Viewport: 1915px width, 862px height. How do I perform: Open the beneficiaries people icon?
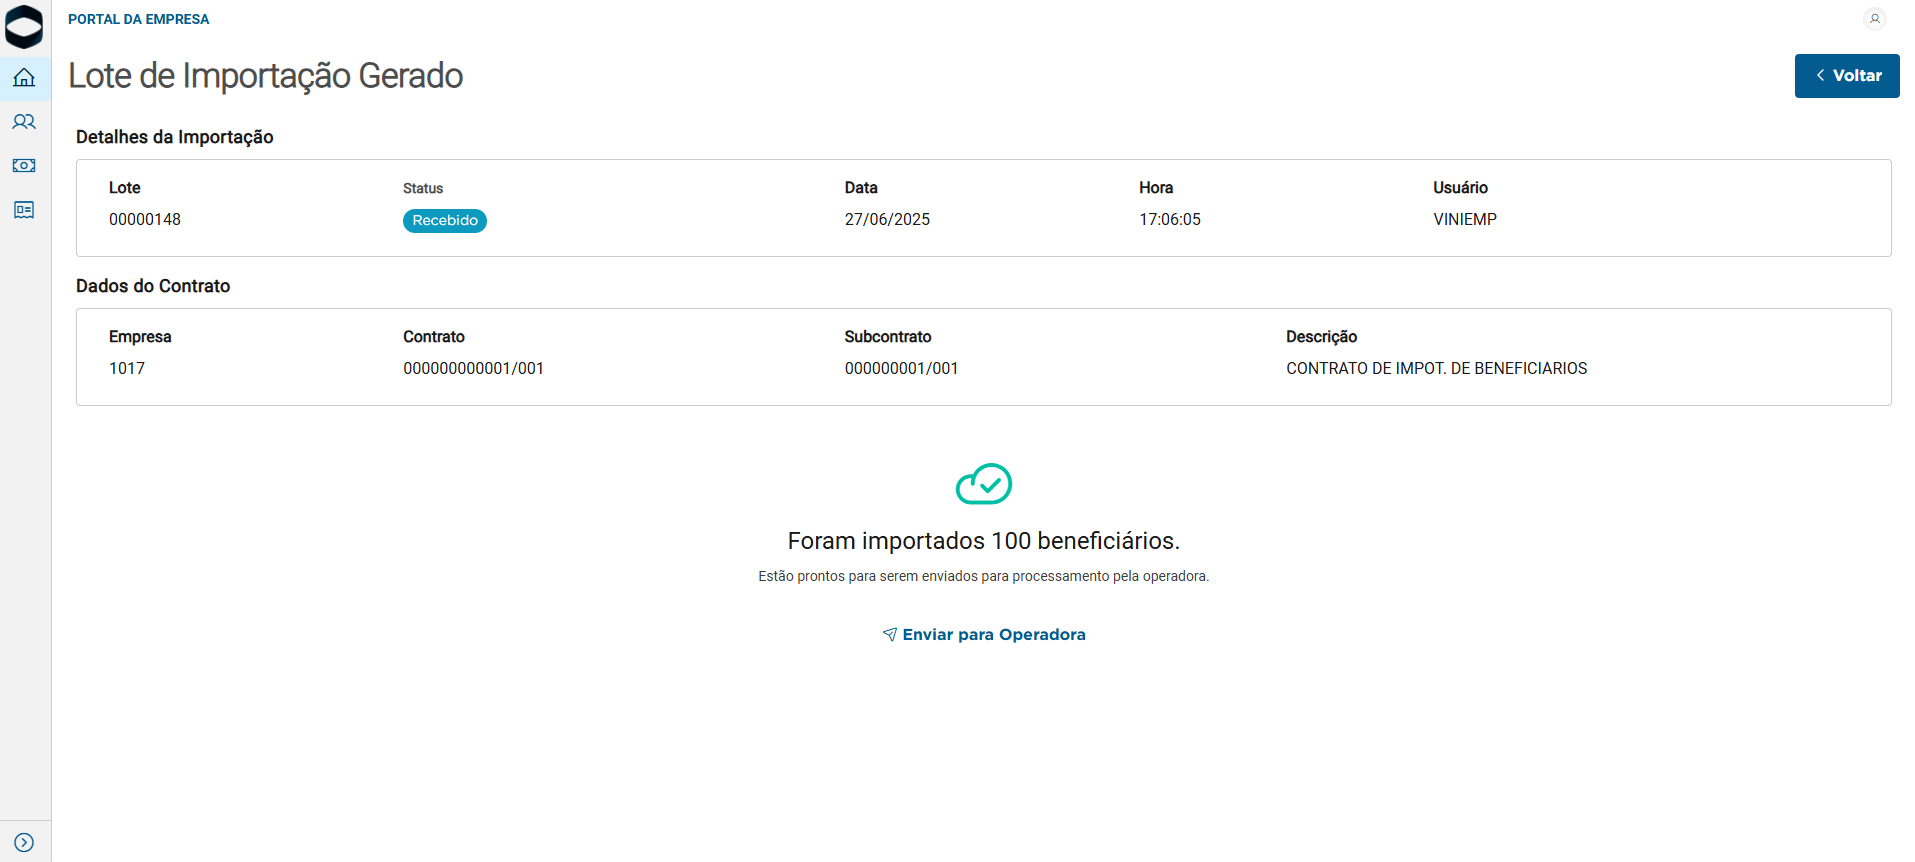point(24,122)
